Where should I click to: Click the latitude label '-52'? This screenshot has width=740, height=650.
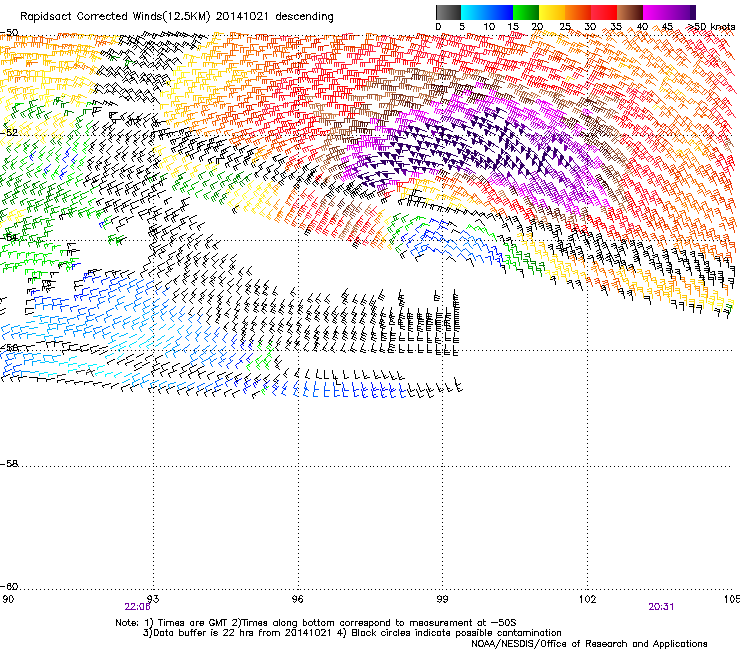coord(9,133)
